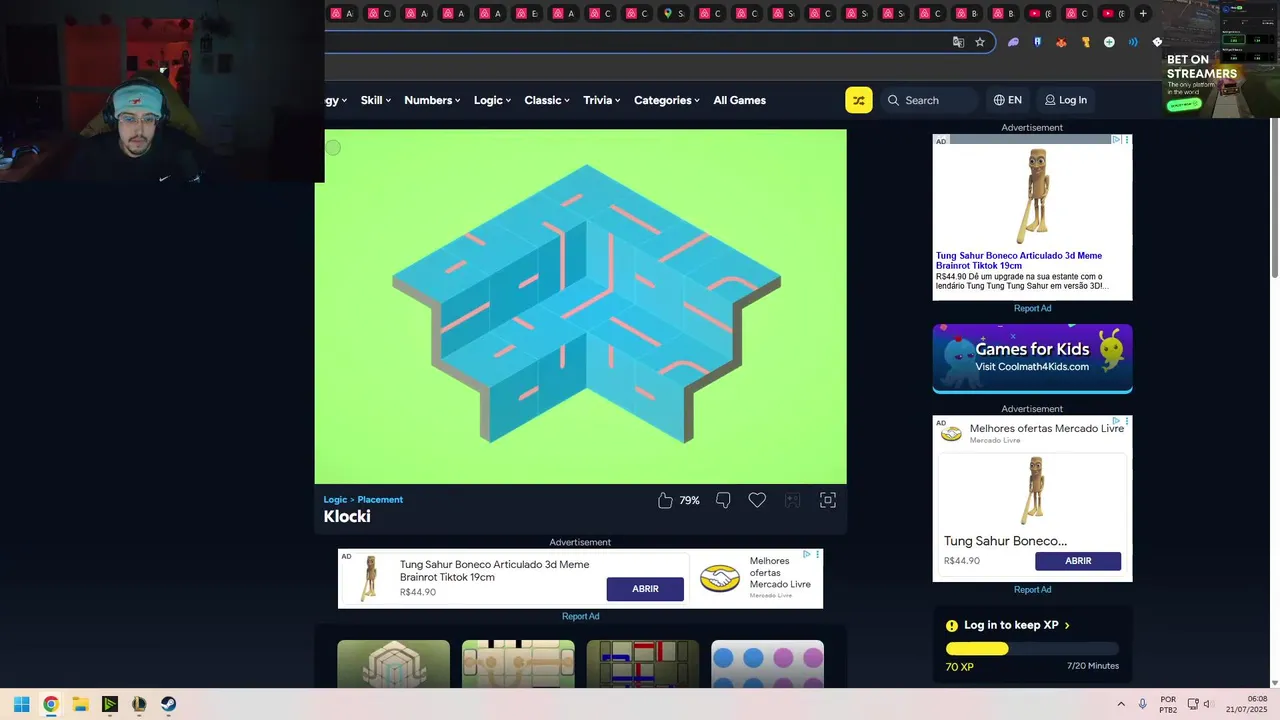Viewport: 1280px width, 720px height.
Task: Add Klocki to favorites with heart icon
Action: pos(757,500)
